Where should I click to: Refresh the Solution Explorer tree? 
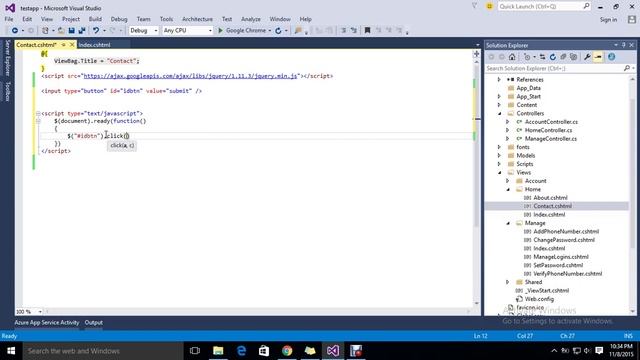click(553, 57)
